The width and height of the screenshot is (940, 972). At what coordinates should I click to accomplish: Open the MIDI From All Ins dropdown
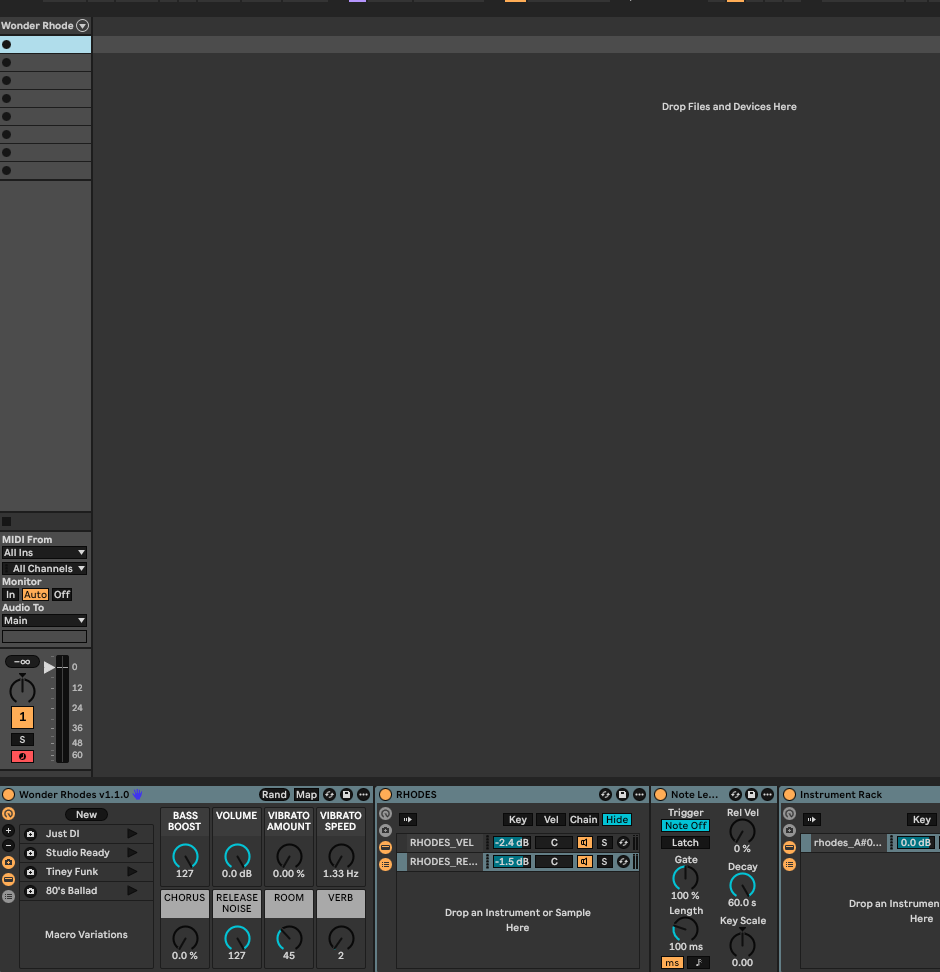tap(45, 552)
